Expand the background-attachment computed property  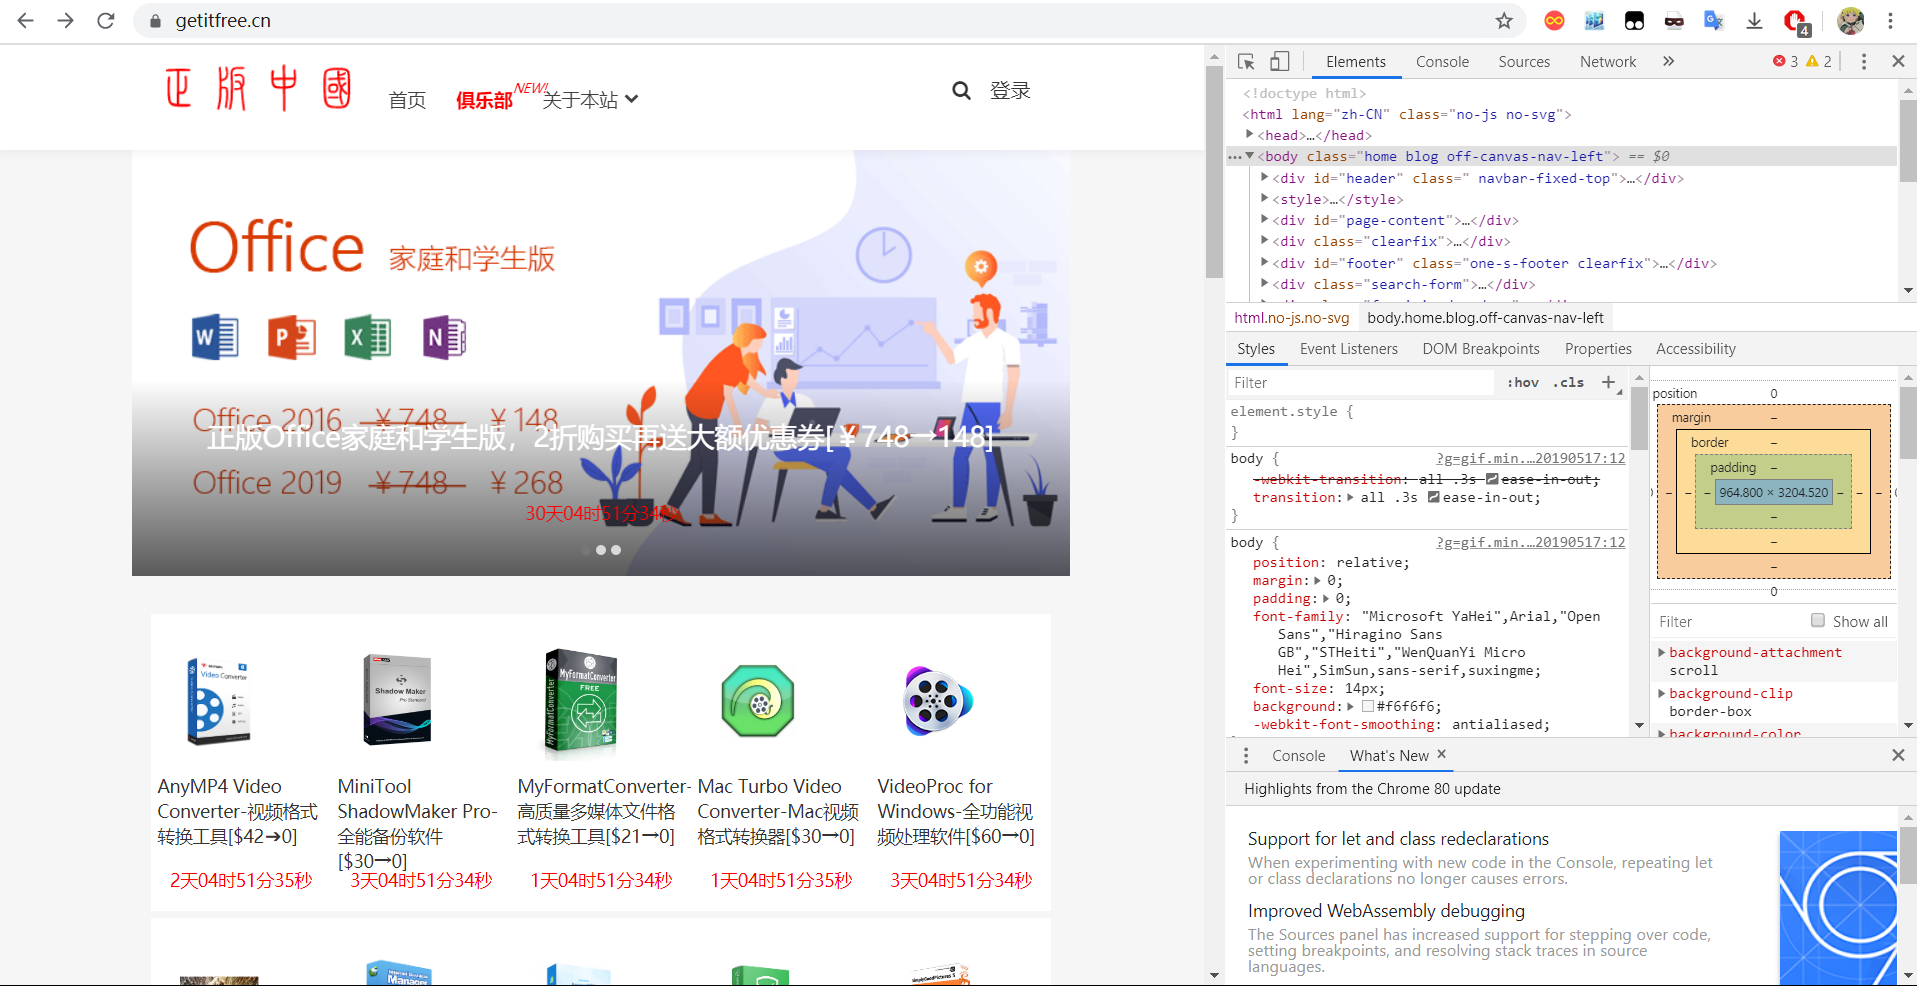pyautogui.click(x=1662, y=652)
